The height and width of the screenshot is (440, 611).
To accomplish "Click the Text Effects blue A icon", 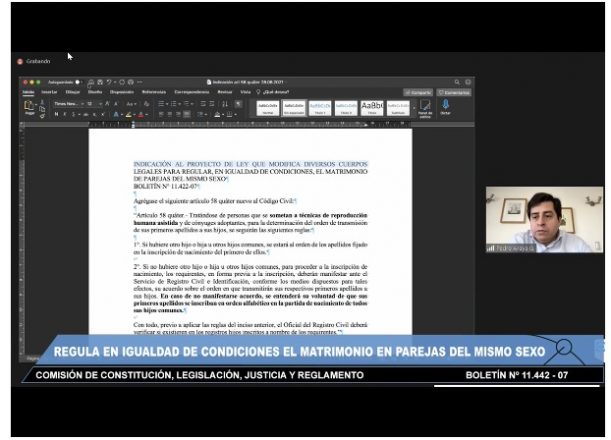I will (x=116, y=114).
